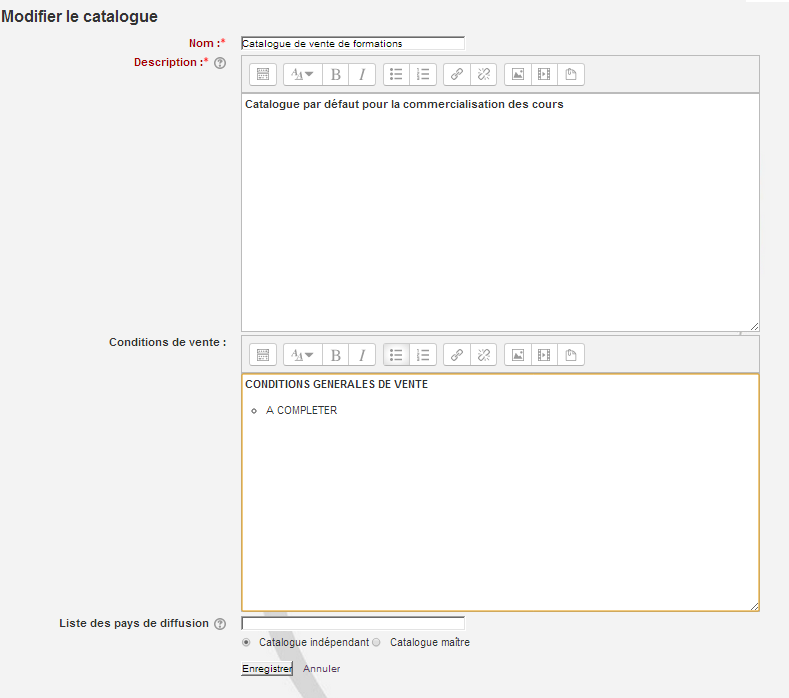Click Bold in the Description editor toolbar

coord(336,74)
